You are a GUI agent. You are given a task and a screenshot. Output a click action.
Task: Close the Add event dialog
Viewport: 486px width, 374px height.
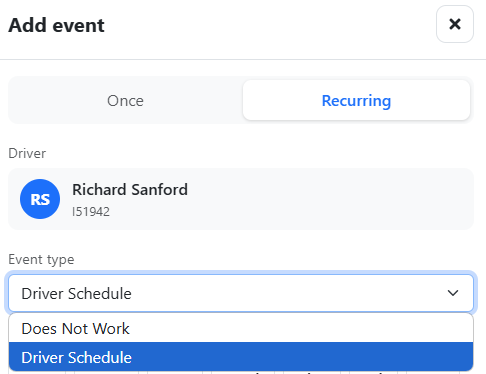coord(455,24)
